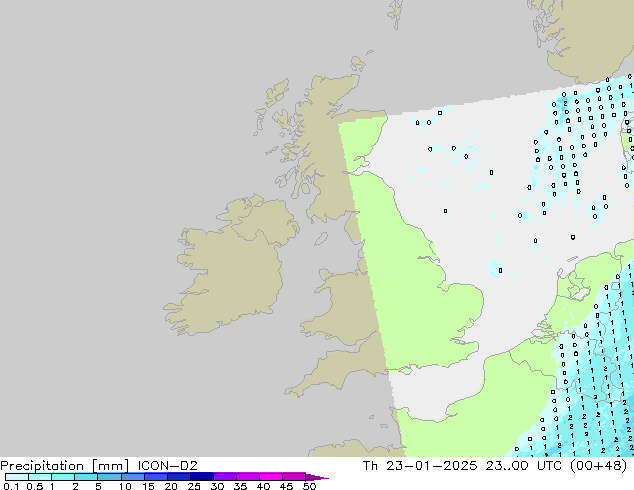634x490 pixels.
Task: Click the 30–35 mm purple legend box
Action: 224,477
